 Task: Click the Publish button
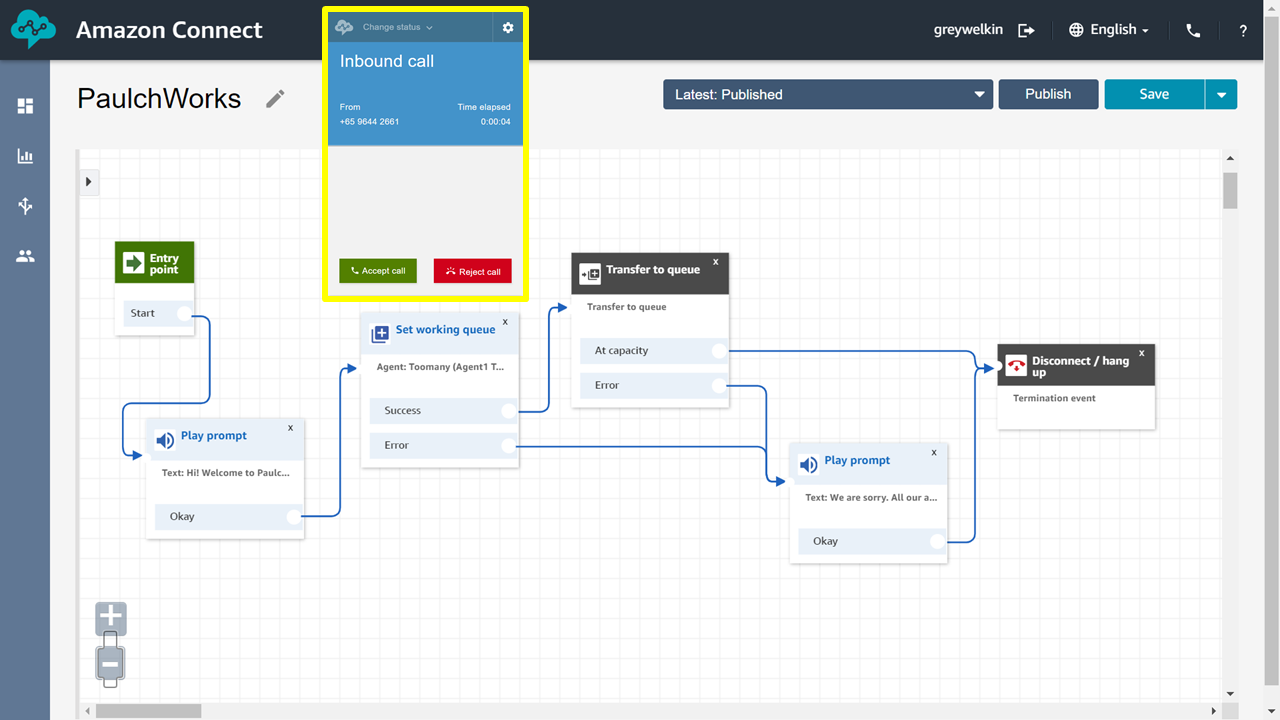coord(1048,94)
